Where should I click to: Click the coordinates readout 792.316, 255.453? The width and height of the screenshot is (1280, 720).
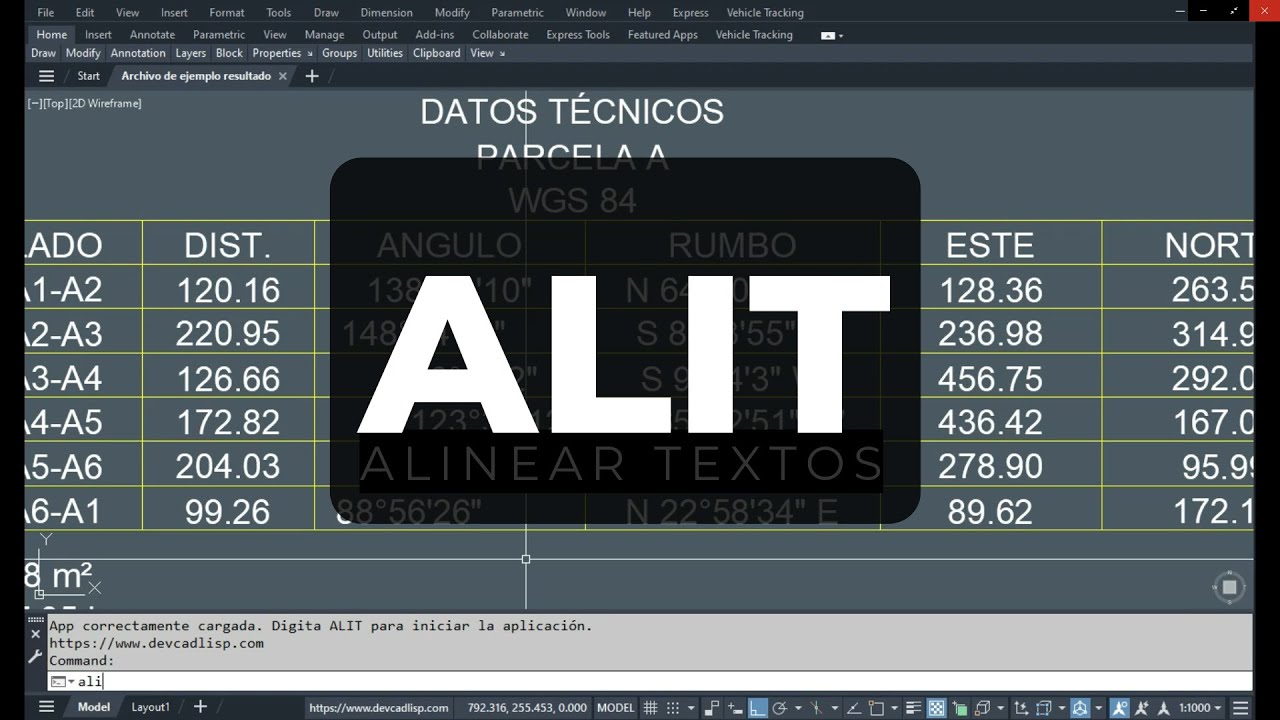click(527, 708)
